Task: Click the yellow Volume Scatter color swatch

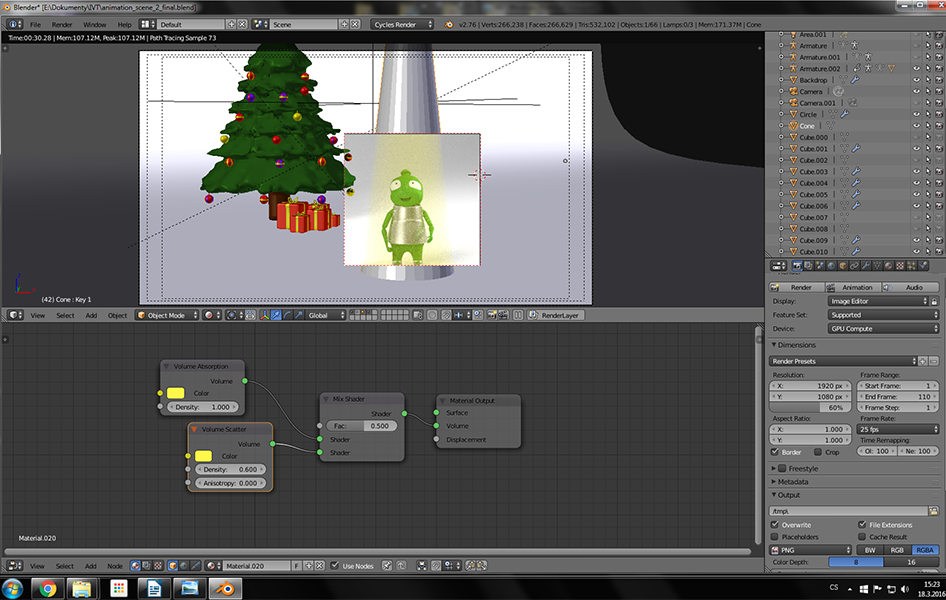Action: [x=204, y=456]
